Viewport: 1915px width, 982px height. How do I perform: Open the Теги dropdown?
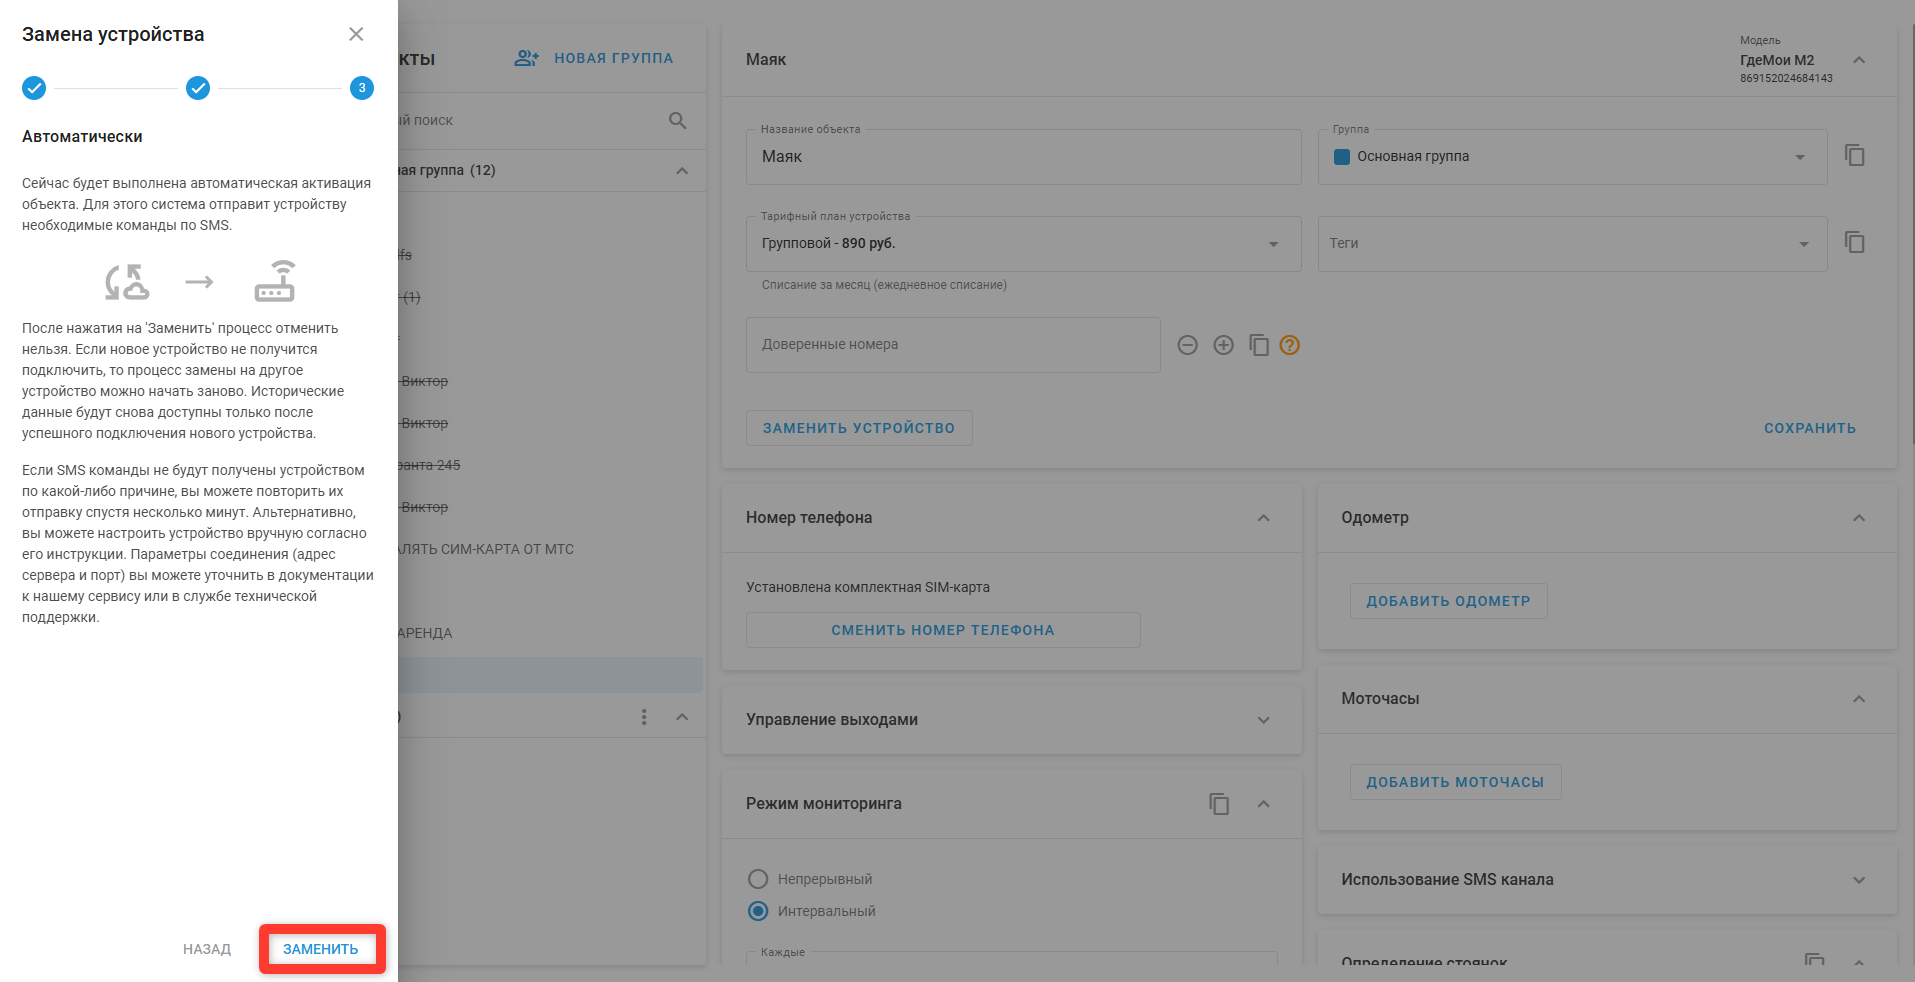(1572, 244)
